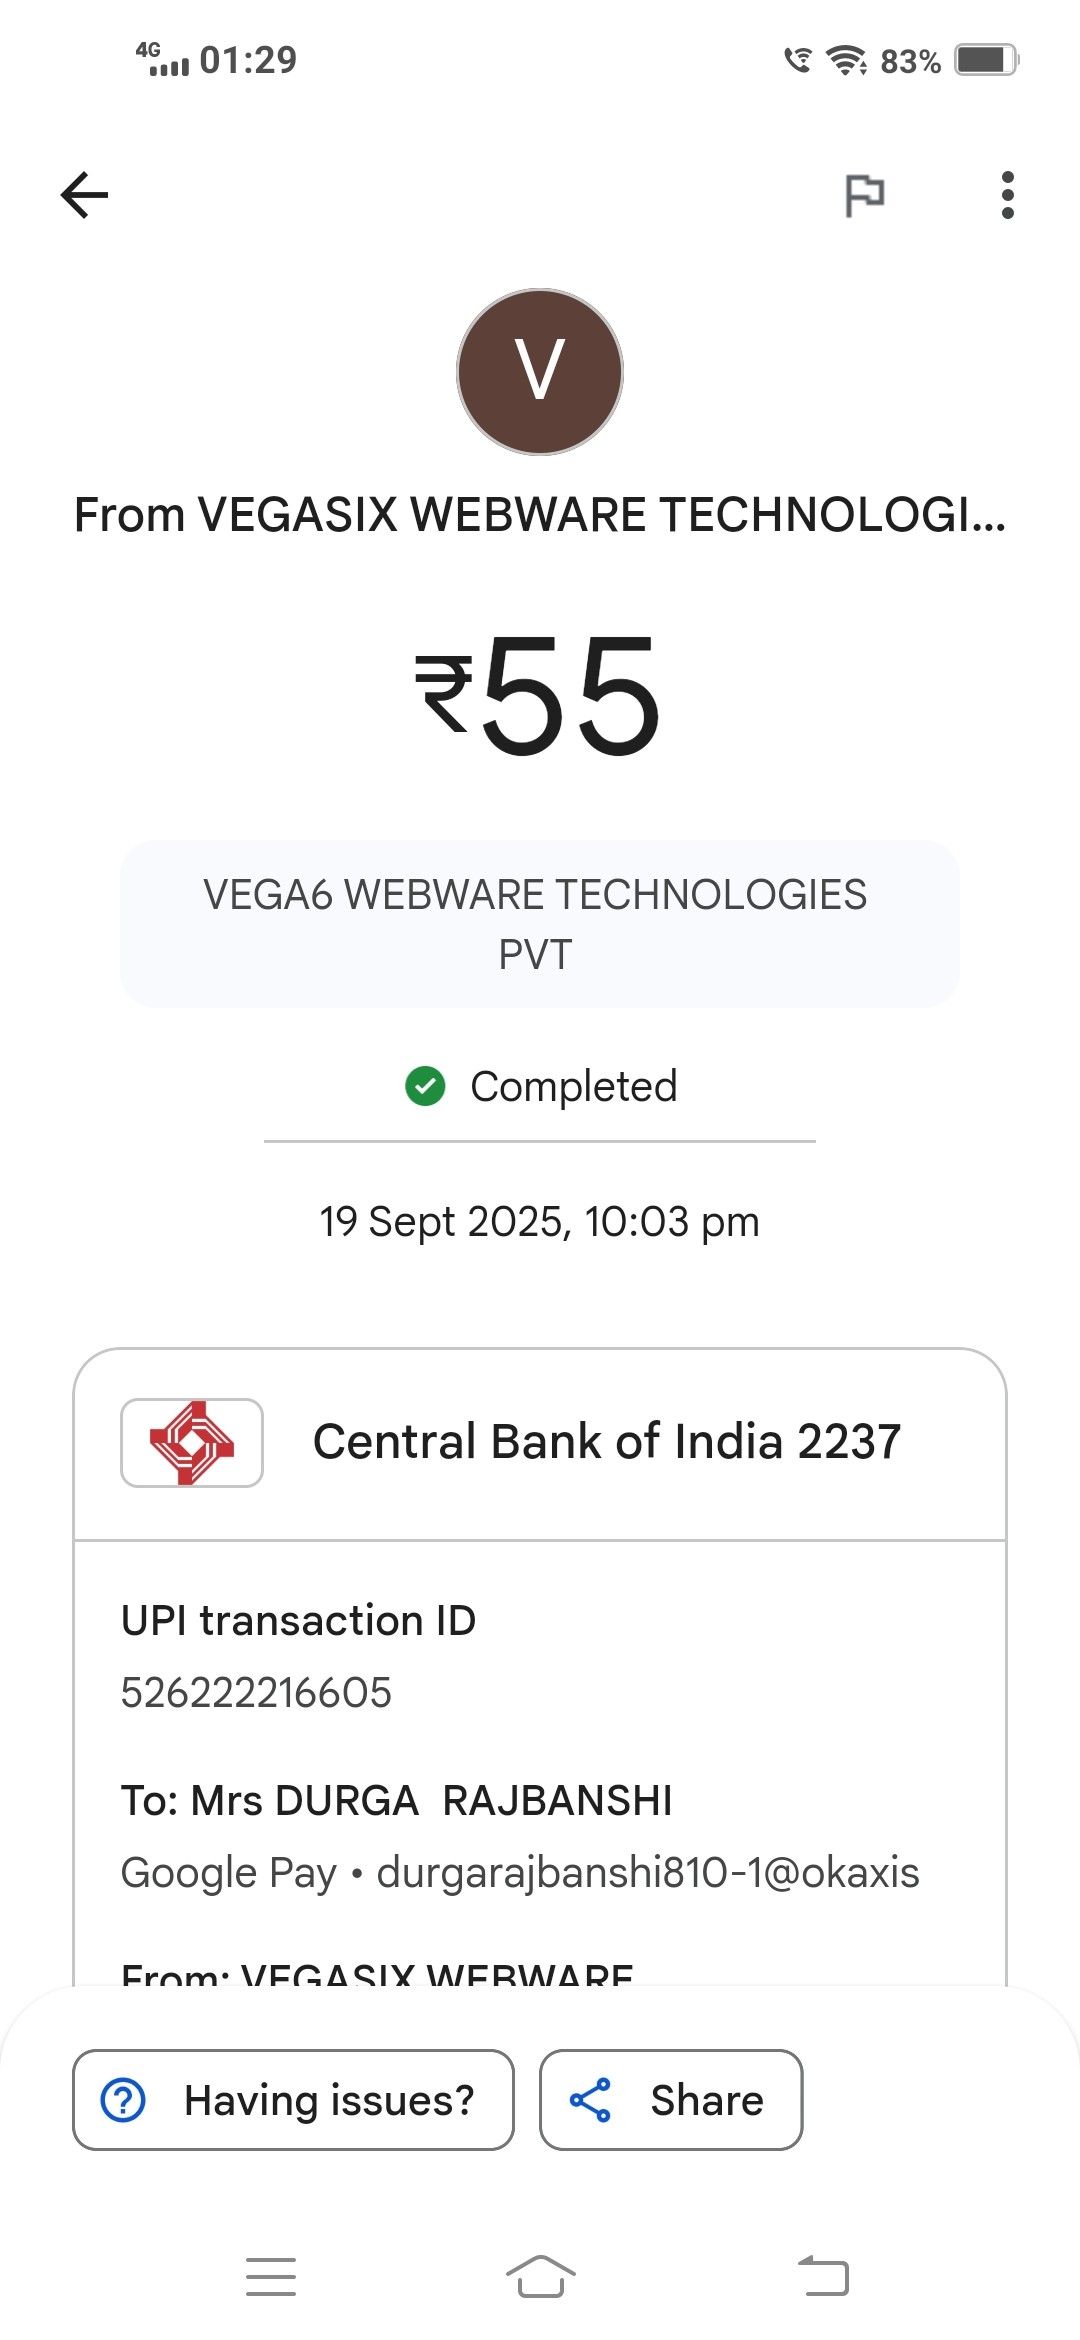Tap the flag report icon
Image resolution: width=1080 pixels, height=2340 pixels.
pyautogui.click(x=864, y=195)
